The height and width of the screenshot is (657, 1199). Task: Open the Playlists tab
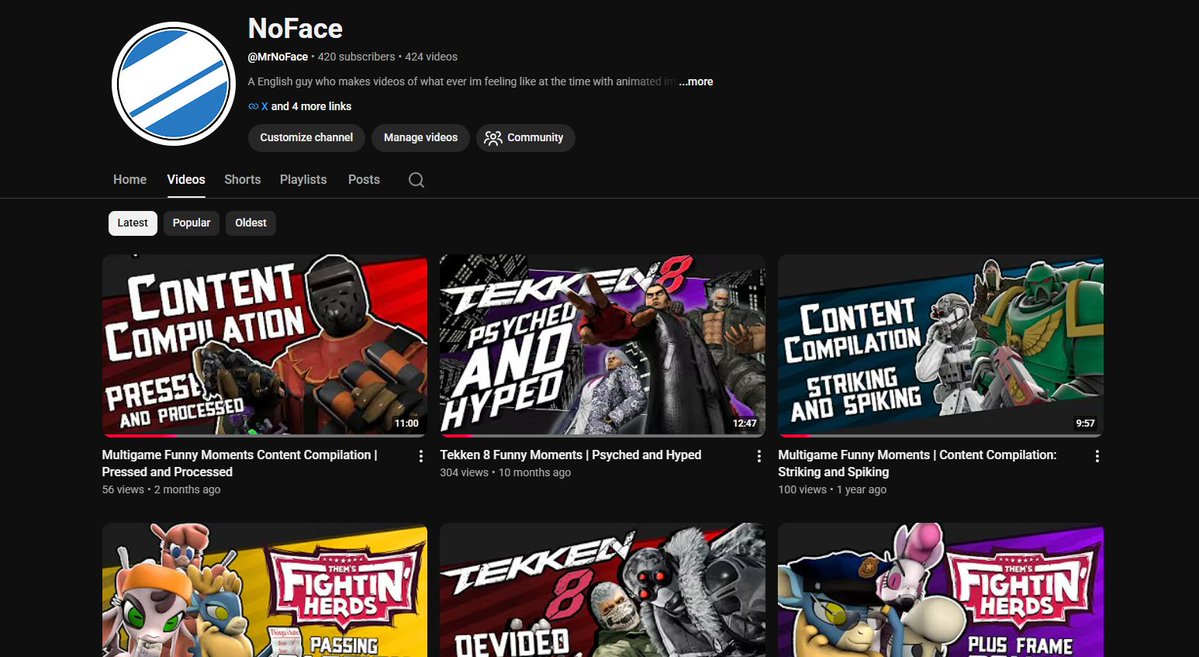pos(303,180)
